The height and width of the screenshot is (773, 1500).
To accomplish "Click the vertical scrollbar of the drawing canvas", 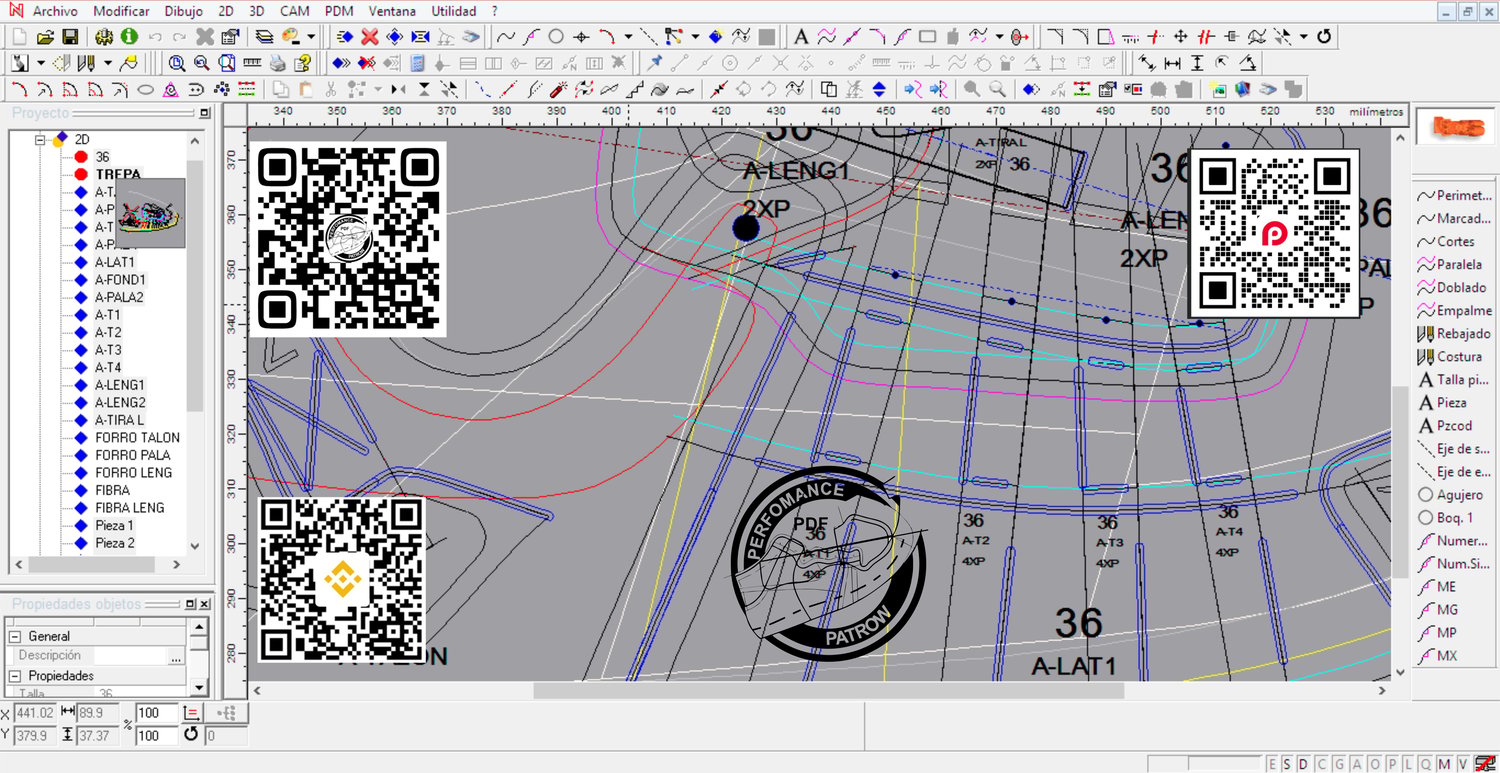I will coord(1399,480).
